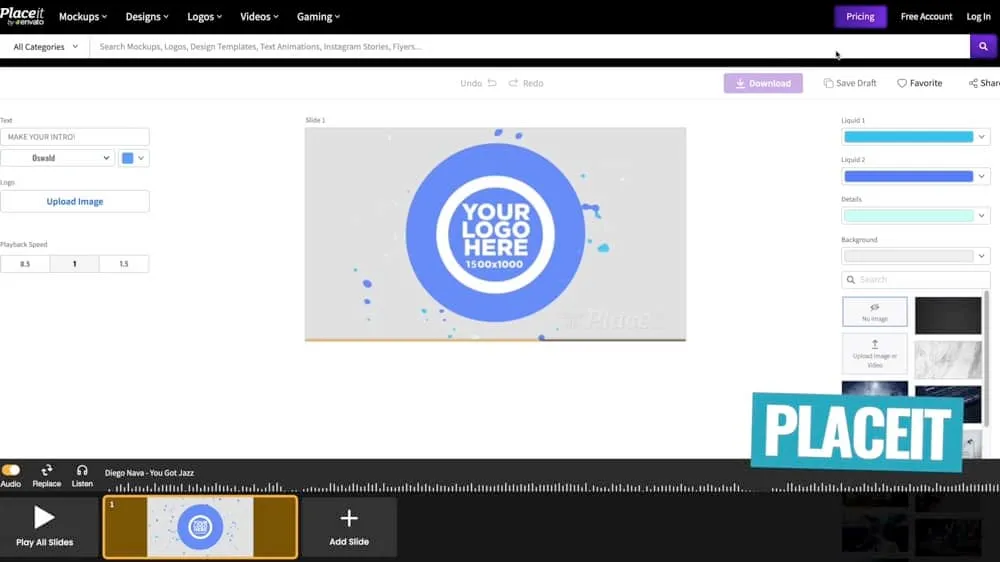The image size is (1000, 562).
Task: Set playback speed to 1.5
Action: click(124, 264)
